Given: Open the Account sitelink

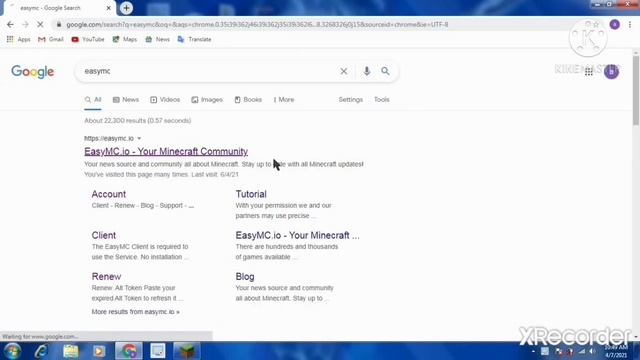Looking at the screenshot, I should (109, 194).
